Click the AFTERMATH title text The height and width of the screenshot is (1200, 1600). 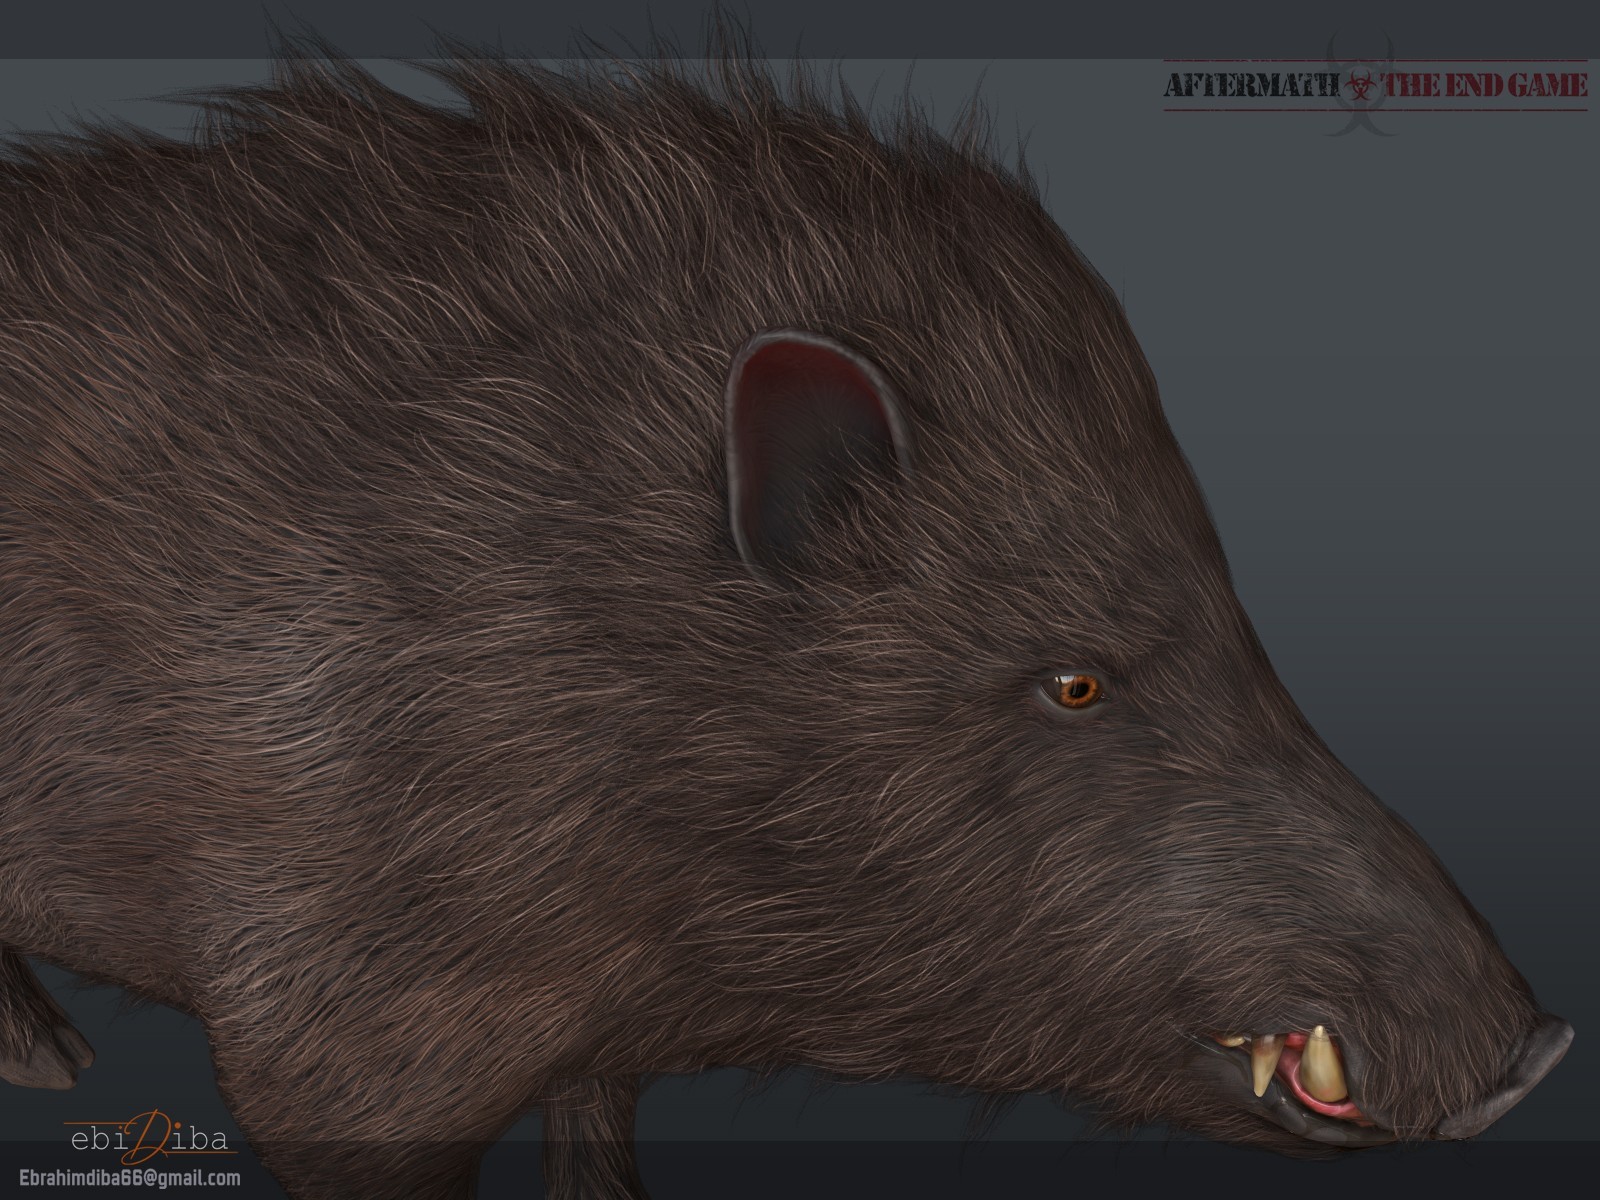point(1253,86)
